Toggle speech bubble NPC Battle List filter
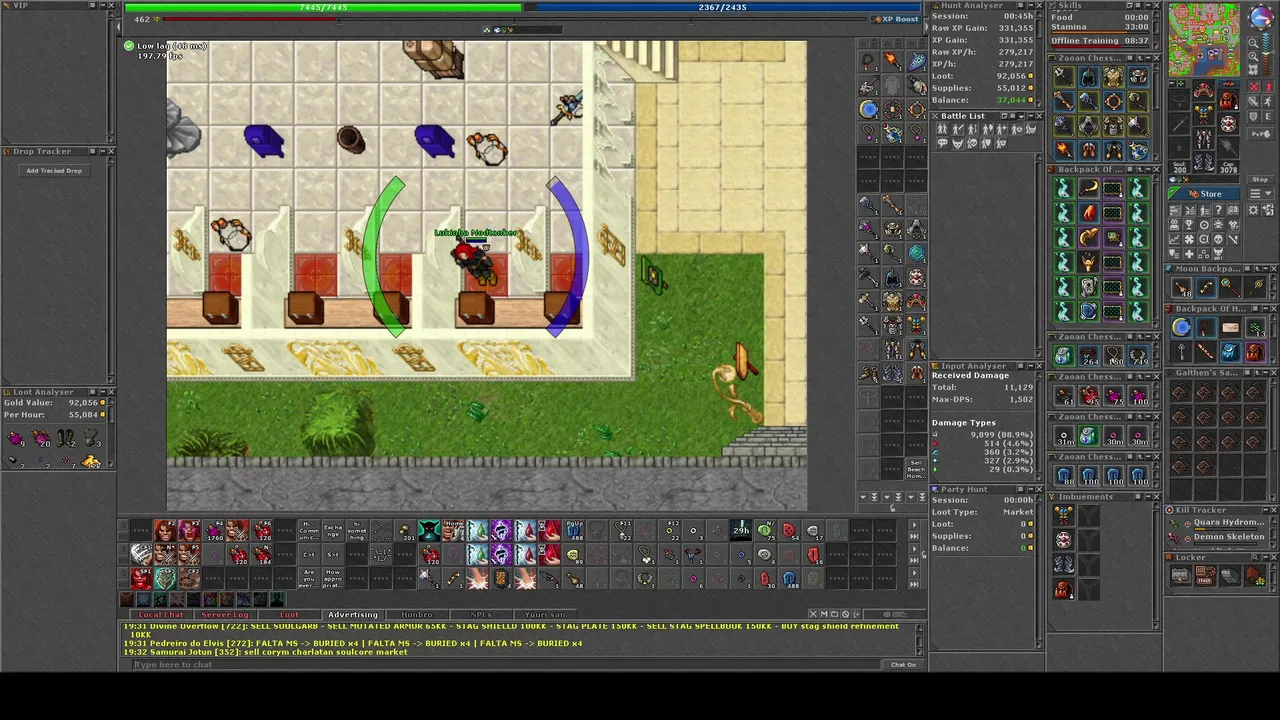The width and height of the screenshot is (1280, 720). [x=943, y=143]
